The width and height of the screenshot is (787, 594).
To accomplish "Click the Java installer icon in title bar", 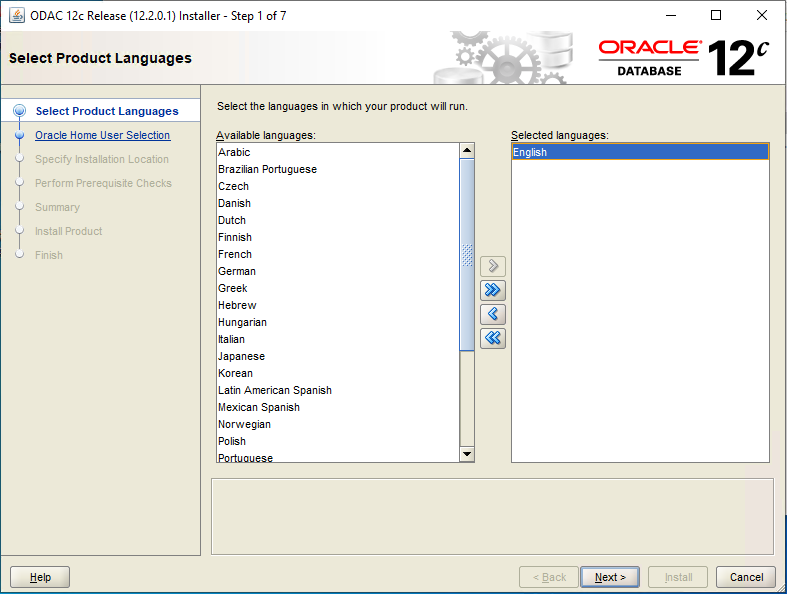I will coord(17,16).
